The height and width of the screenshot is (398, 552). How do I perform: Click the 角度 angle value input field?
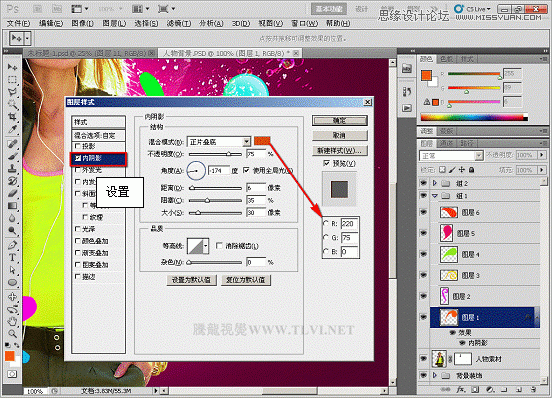[219, 171]
